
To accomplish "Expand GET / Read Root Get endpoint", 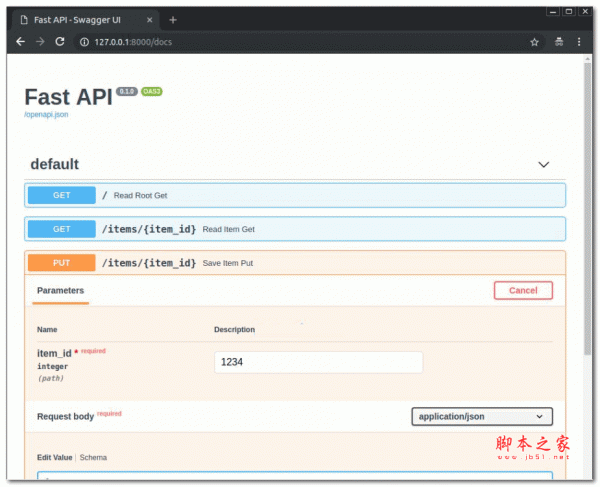I will (295, 195).
